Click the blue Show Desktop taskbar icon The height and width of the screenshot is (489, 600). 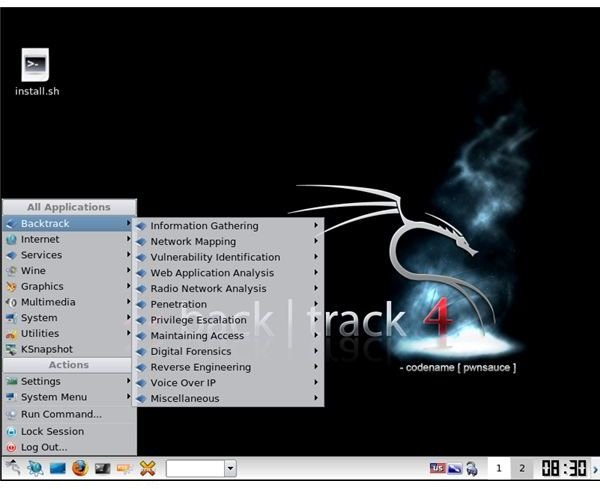(58, 468)
